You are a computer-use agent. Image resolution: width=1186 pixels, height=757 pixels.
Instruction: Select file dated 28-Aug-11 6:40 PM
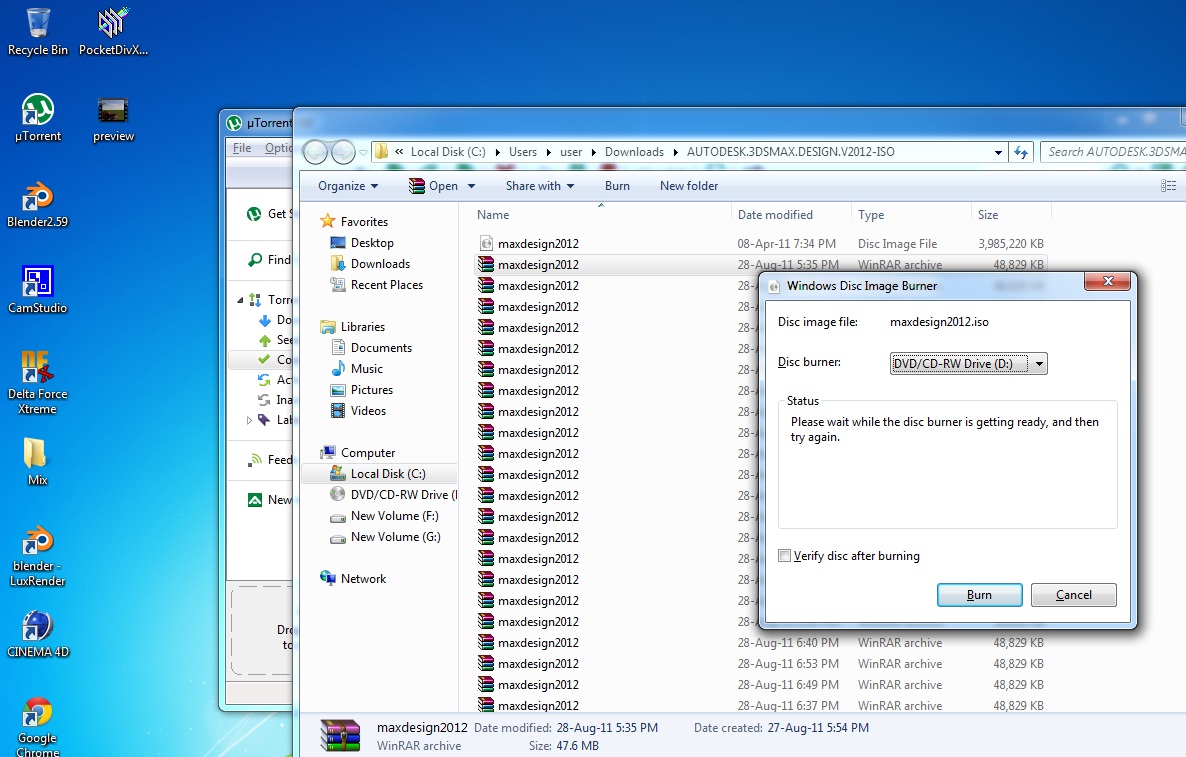click(760, 643)
